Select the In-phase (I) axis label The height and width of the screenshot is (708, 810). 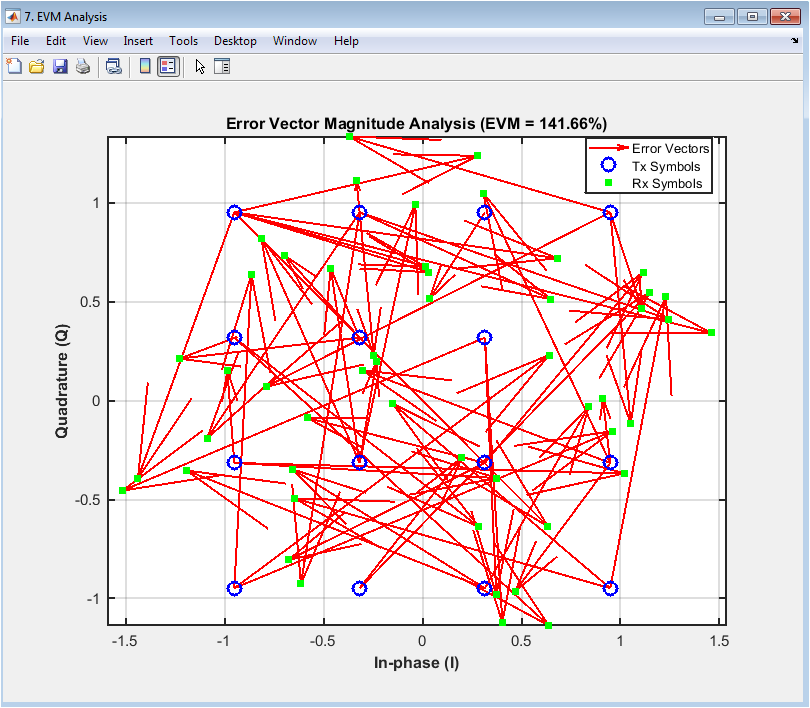416,663
